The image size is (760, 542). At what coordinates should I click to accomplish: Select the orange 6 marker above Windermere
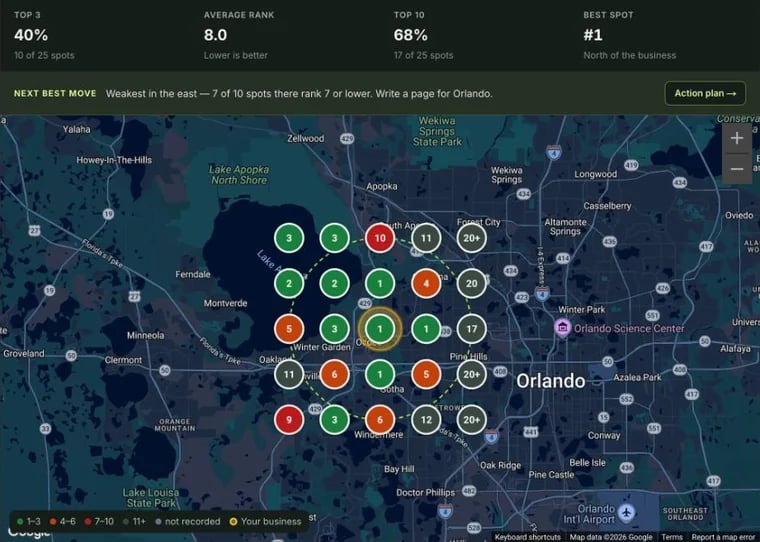click(380, 419)
